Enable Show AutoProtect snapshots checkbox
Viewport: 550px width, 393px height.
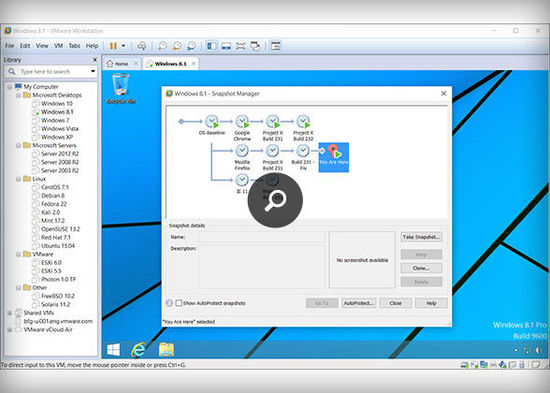pyautogui.click(x=179, y=303)
